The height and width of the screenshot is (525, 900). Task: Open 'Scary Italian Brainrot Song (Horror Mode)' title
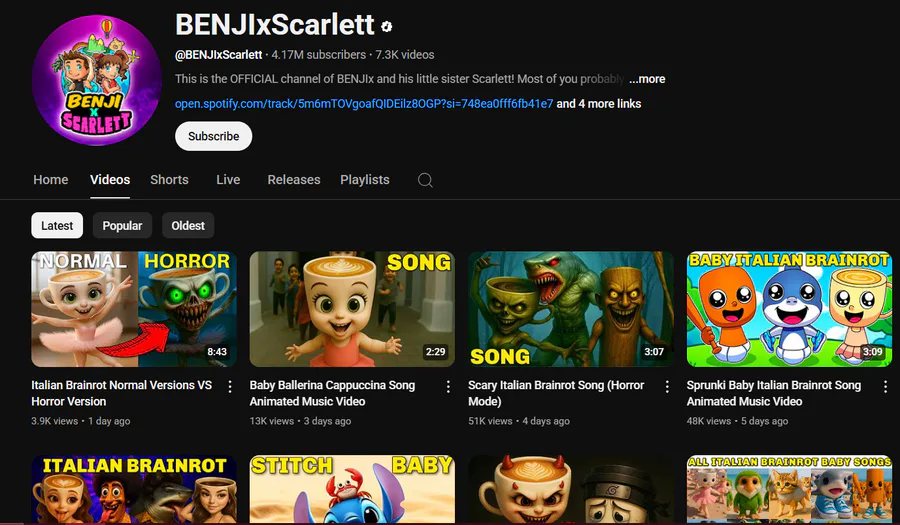pyautogui.click(x=556, y=393)
